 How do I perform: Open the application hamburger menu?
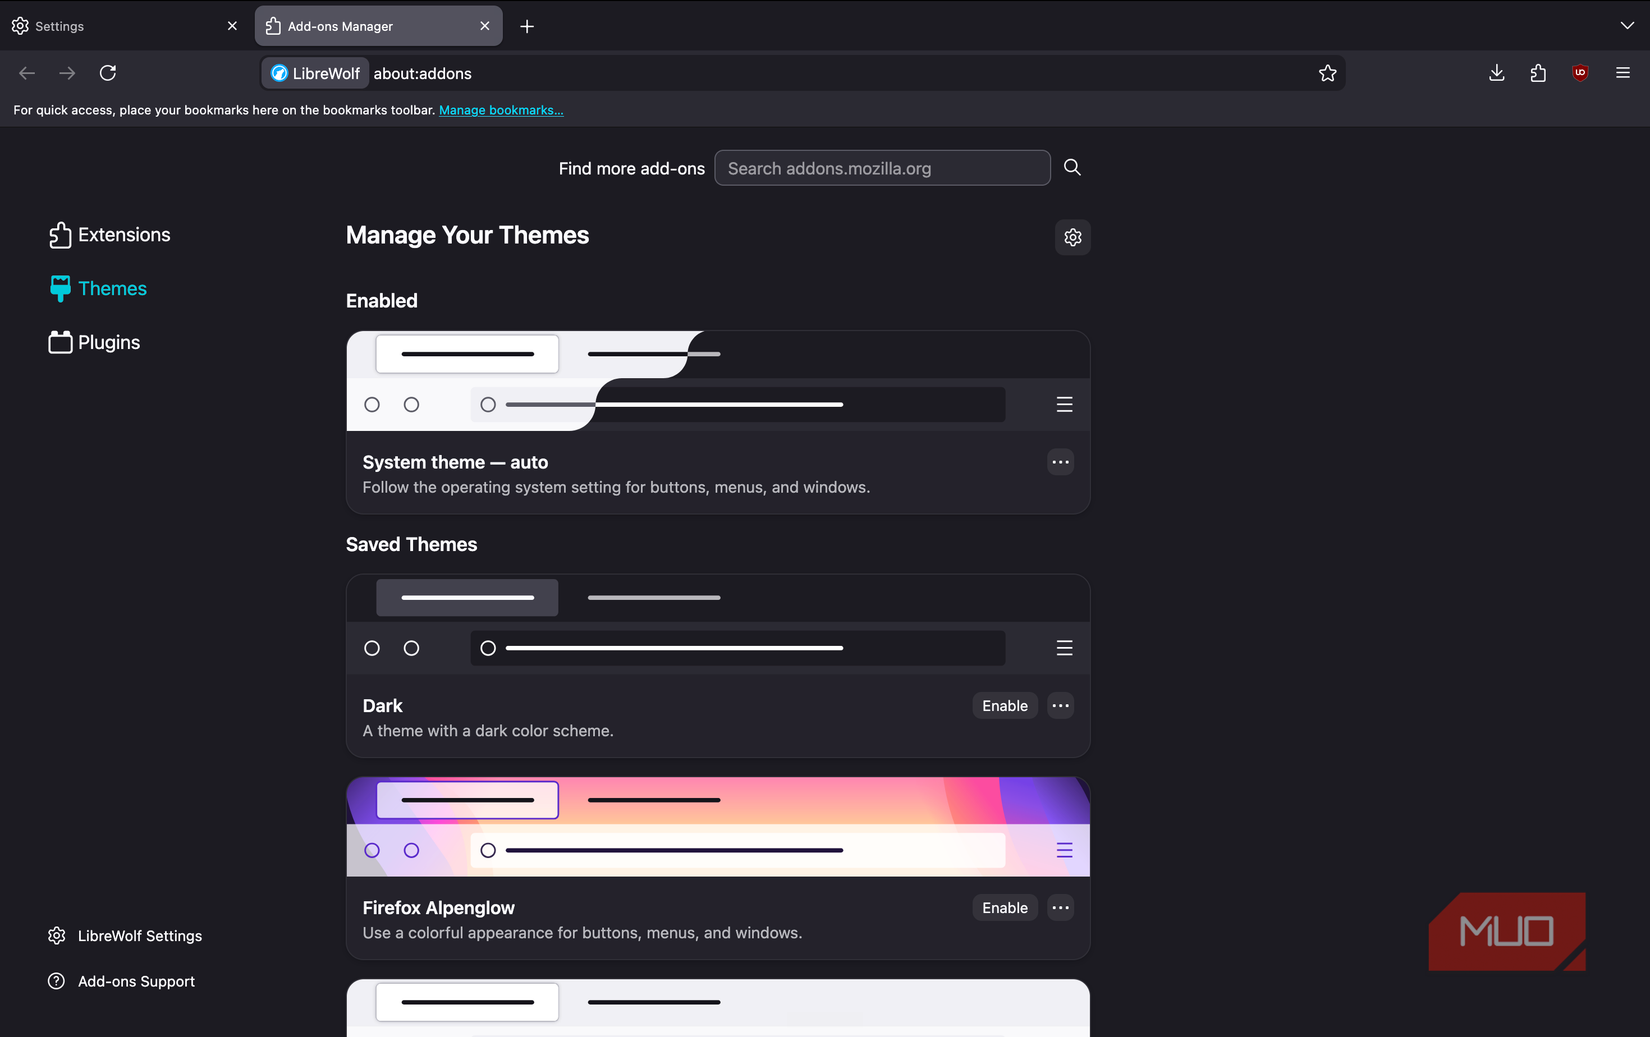(x=1622, y=73)
